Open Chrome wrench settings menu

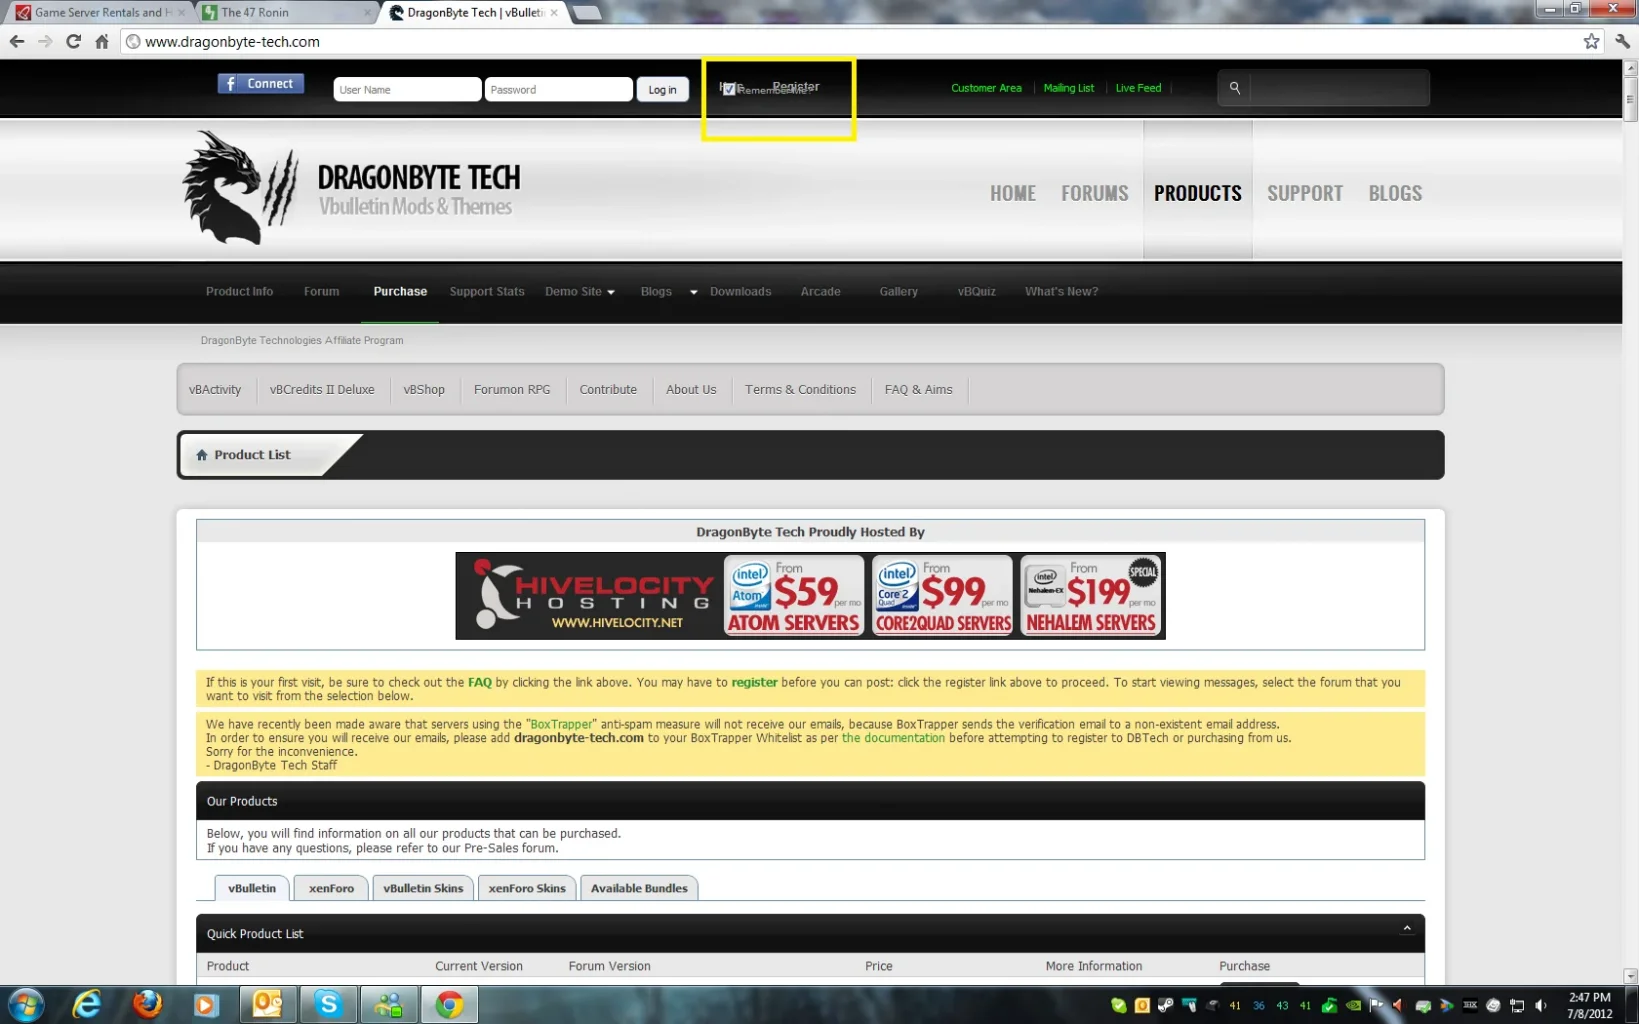tap(1622, 41)
